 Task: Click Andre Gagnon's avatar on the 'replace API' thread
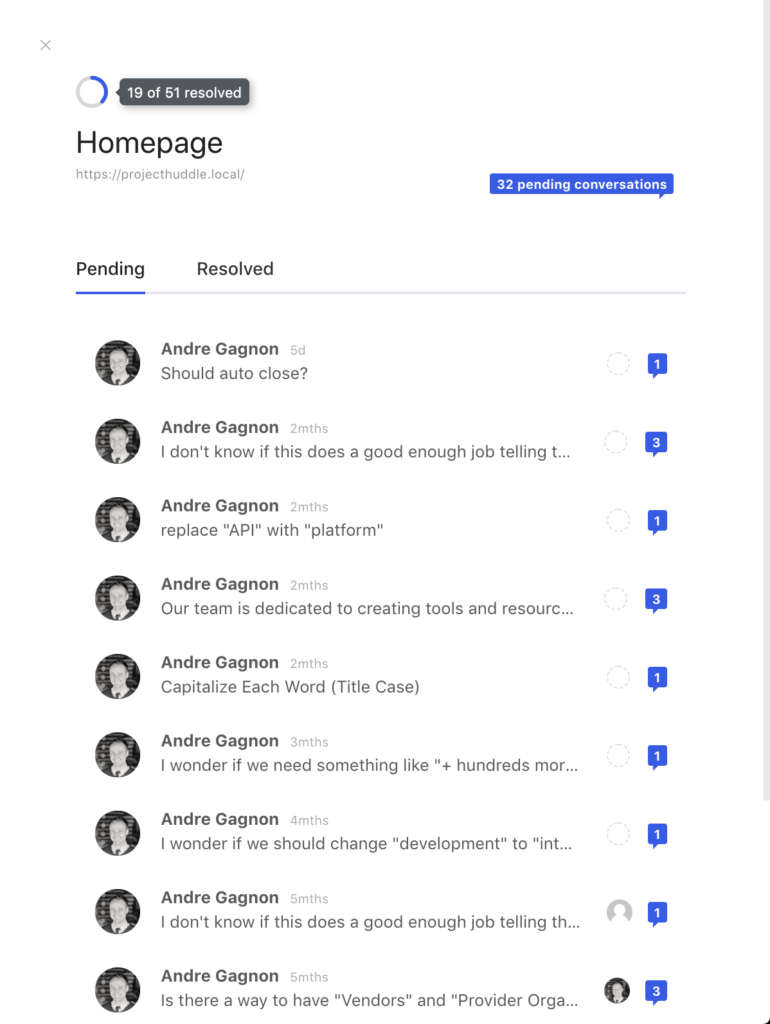click(x=117, y=519)
